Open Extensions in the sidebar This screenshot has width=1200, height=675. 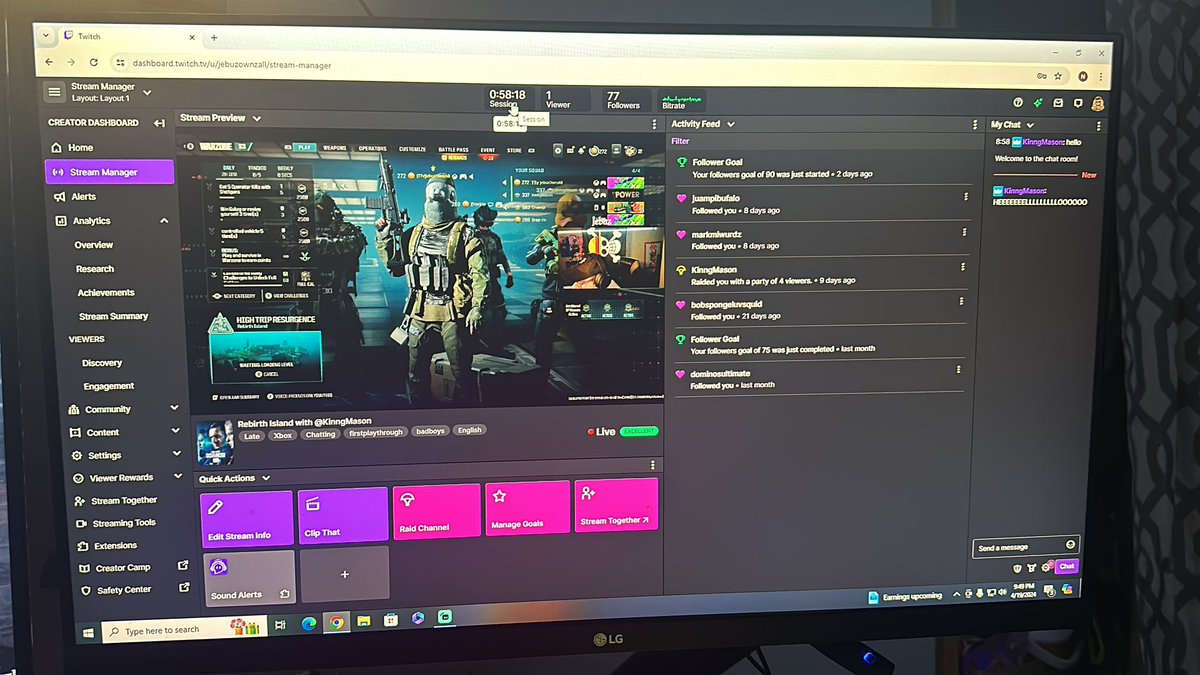click(x=108, y=546)
